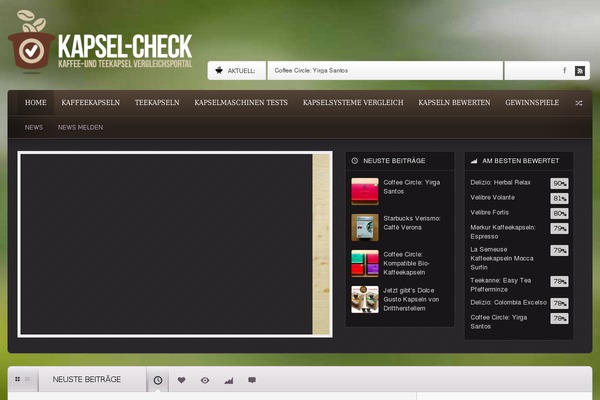This screenshot has width=600, height=400.
Task: Click clock icon in Neuste Beiträge widget
Action: [x=355, y=161]
